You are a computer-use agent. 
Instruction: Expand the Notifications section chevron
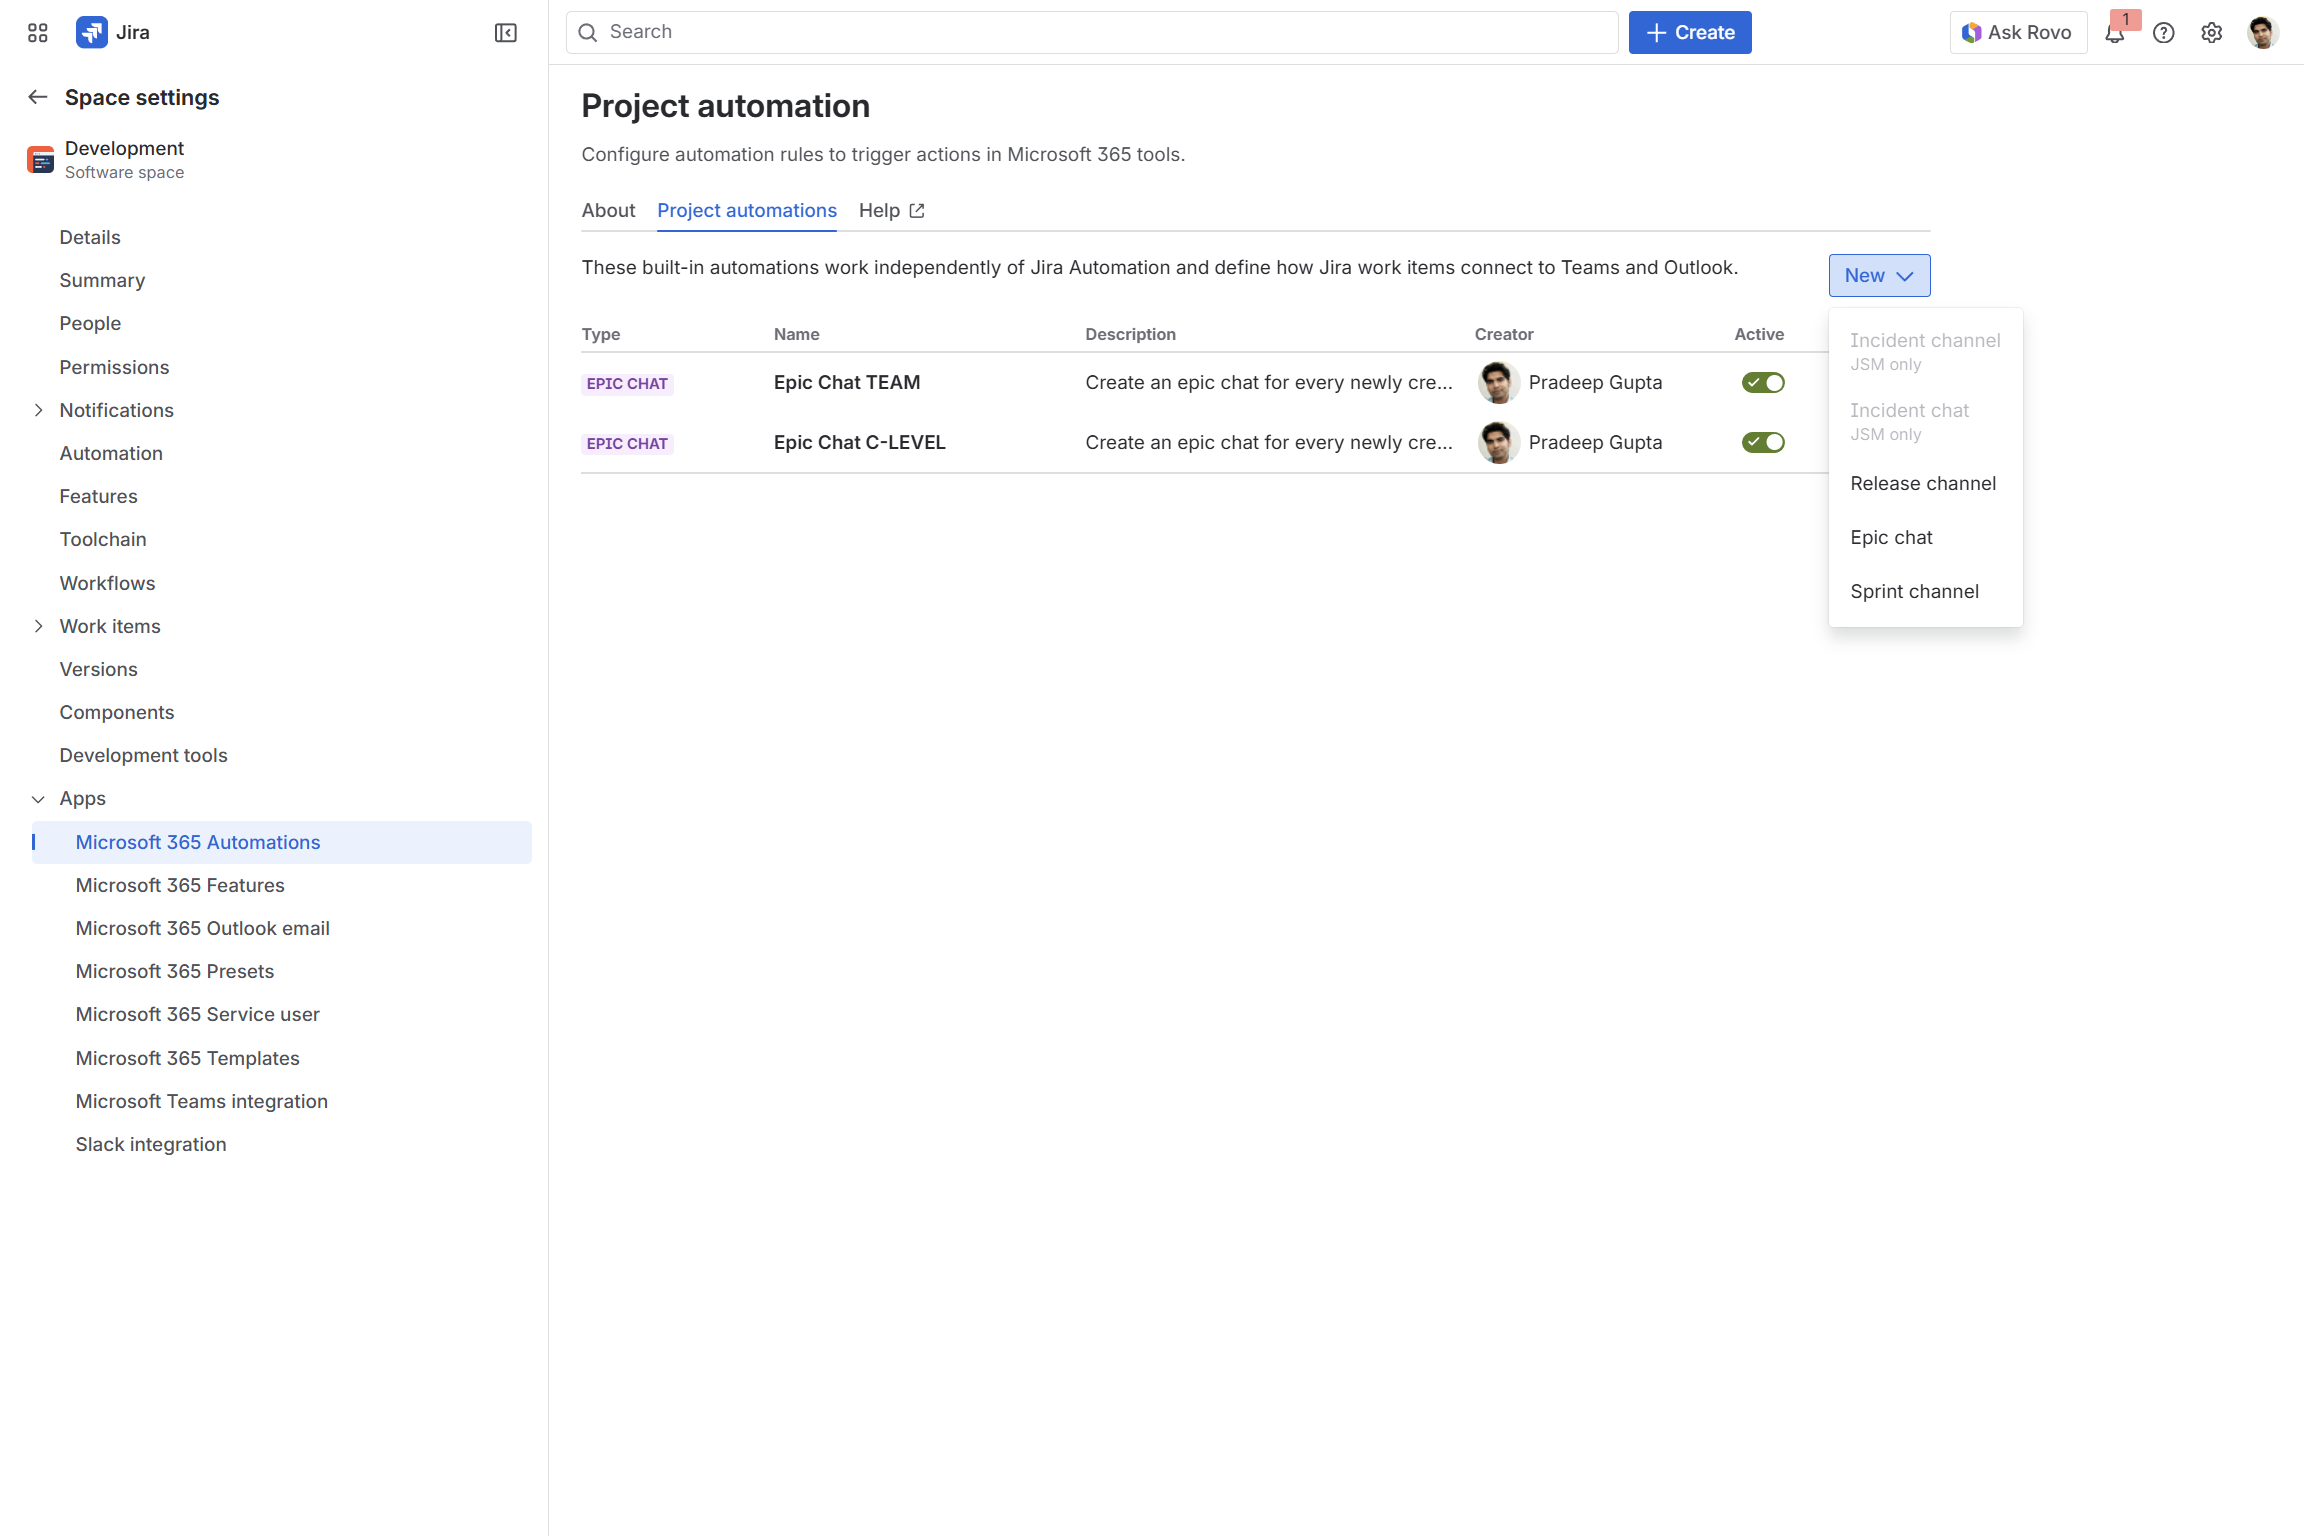click(38, 410)
